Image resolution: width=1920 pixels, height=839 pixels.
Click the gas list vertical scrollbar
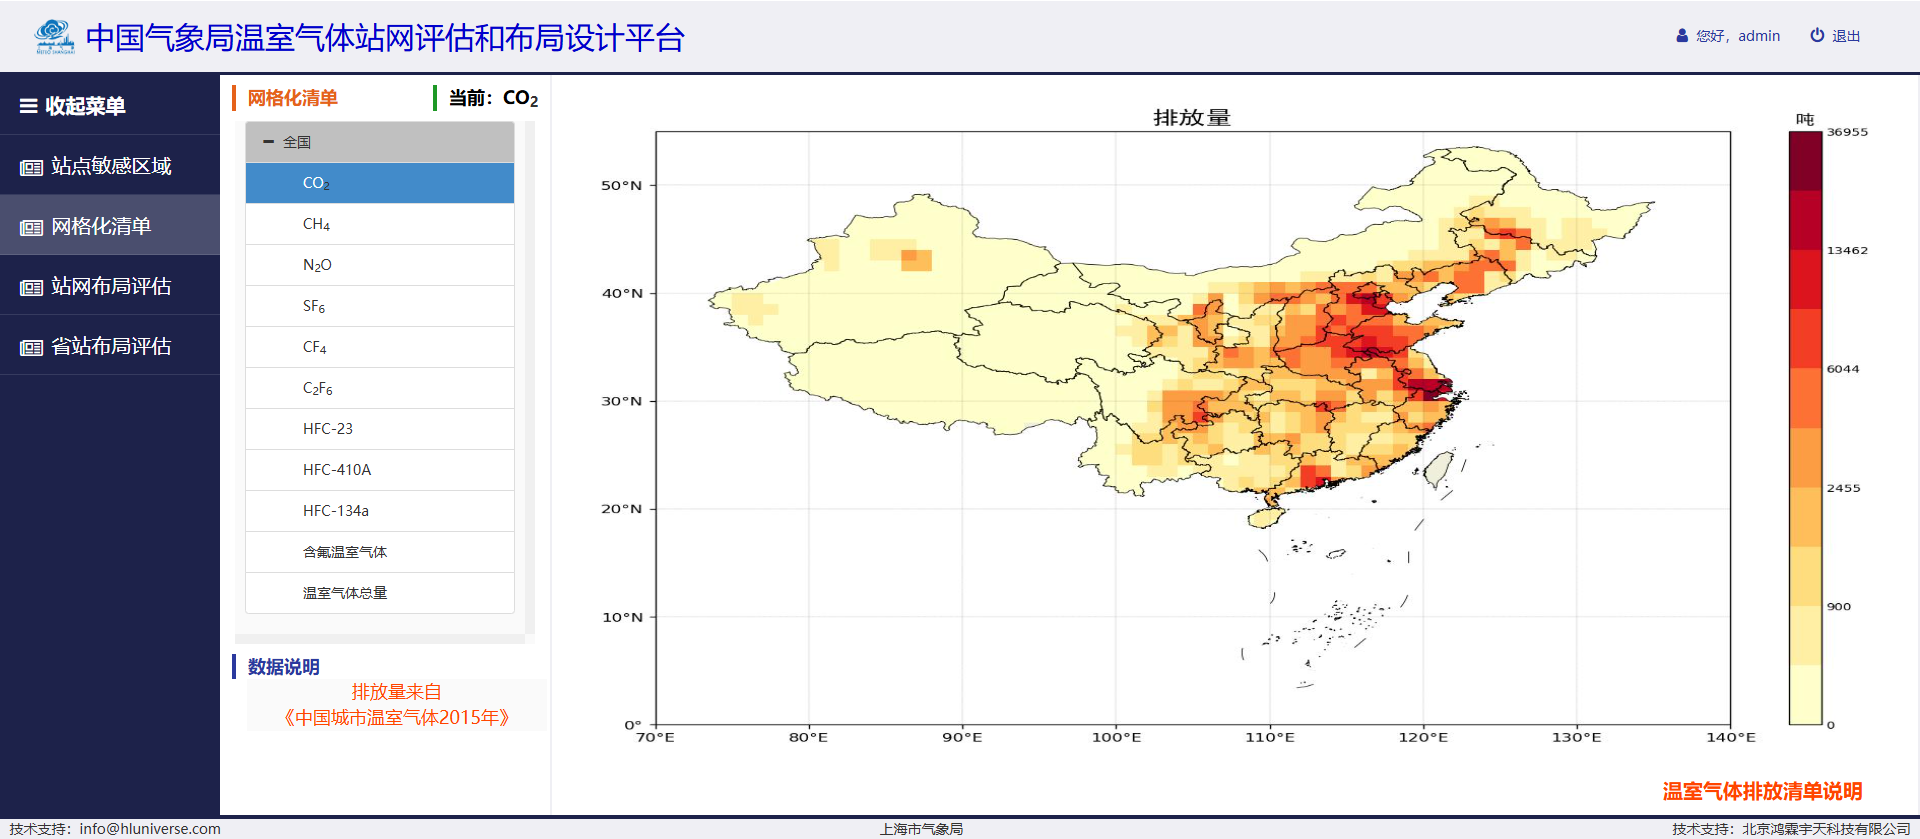[530, 378]
